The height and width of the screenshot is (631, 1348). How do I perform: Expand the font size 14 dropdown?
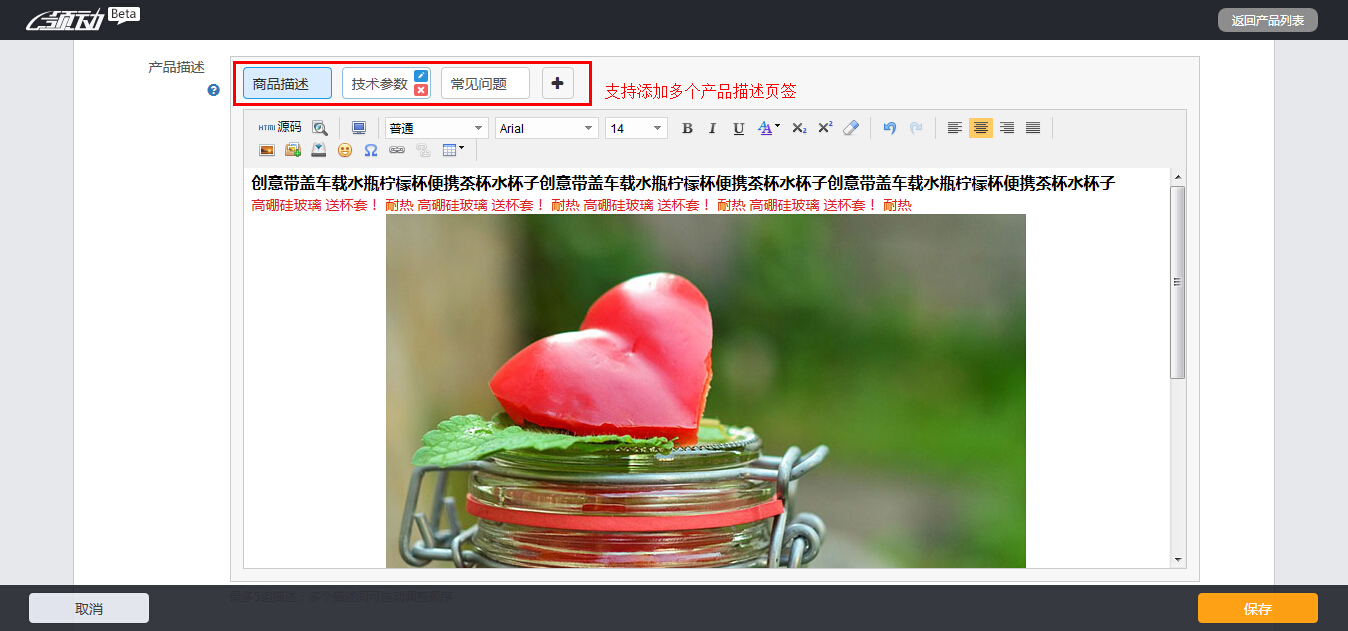636,128
